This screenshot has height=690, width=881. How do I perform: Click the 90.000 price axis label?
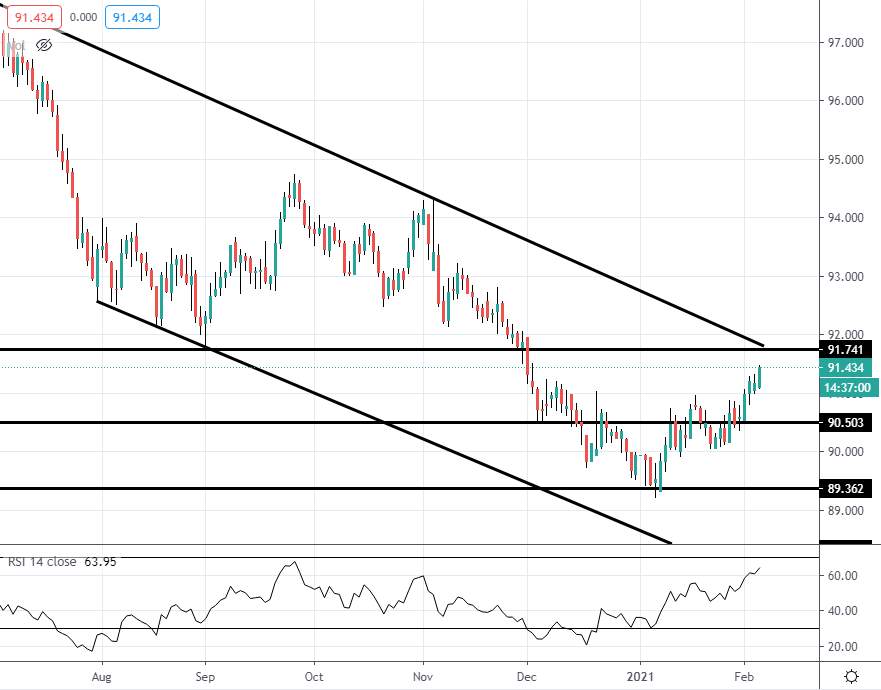point(846,452)
